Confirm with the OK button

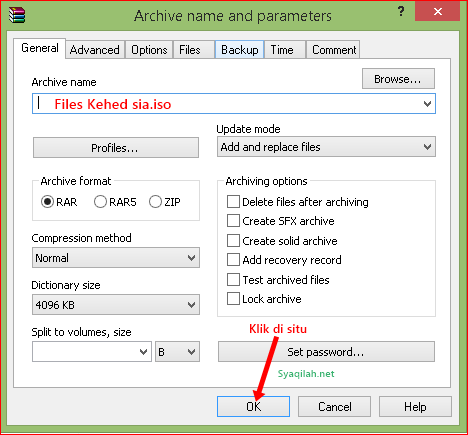tap(253, 407)
